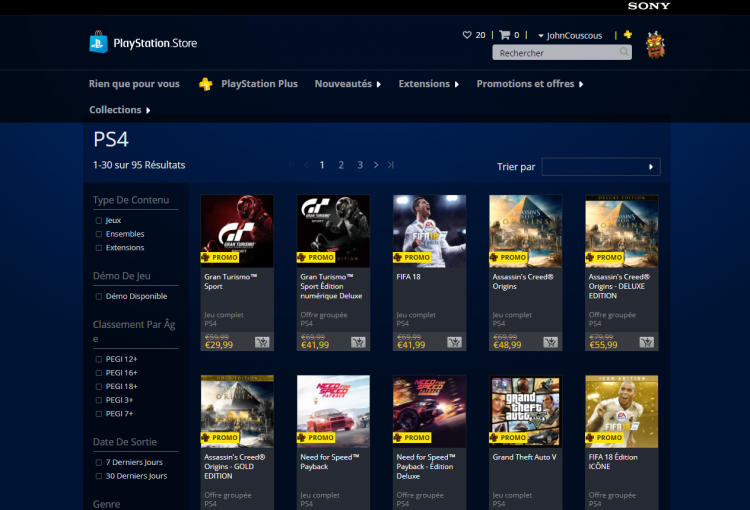This screenshot has height=510, width=750.
Task: Add Assassin's Creed Origins DELUXE to cart
Action: pos(647,342)
